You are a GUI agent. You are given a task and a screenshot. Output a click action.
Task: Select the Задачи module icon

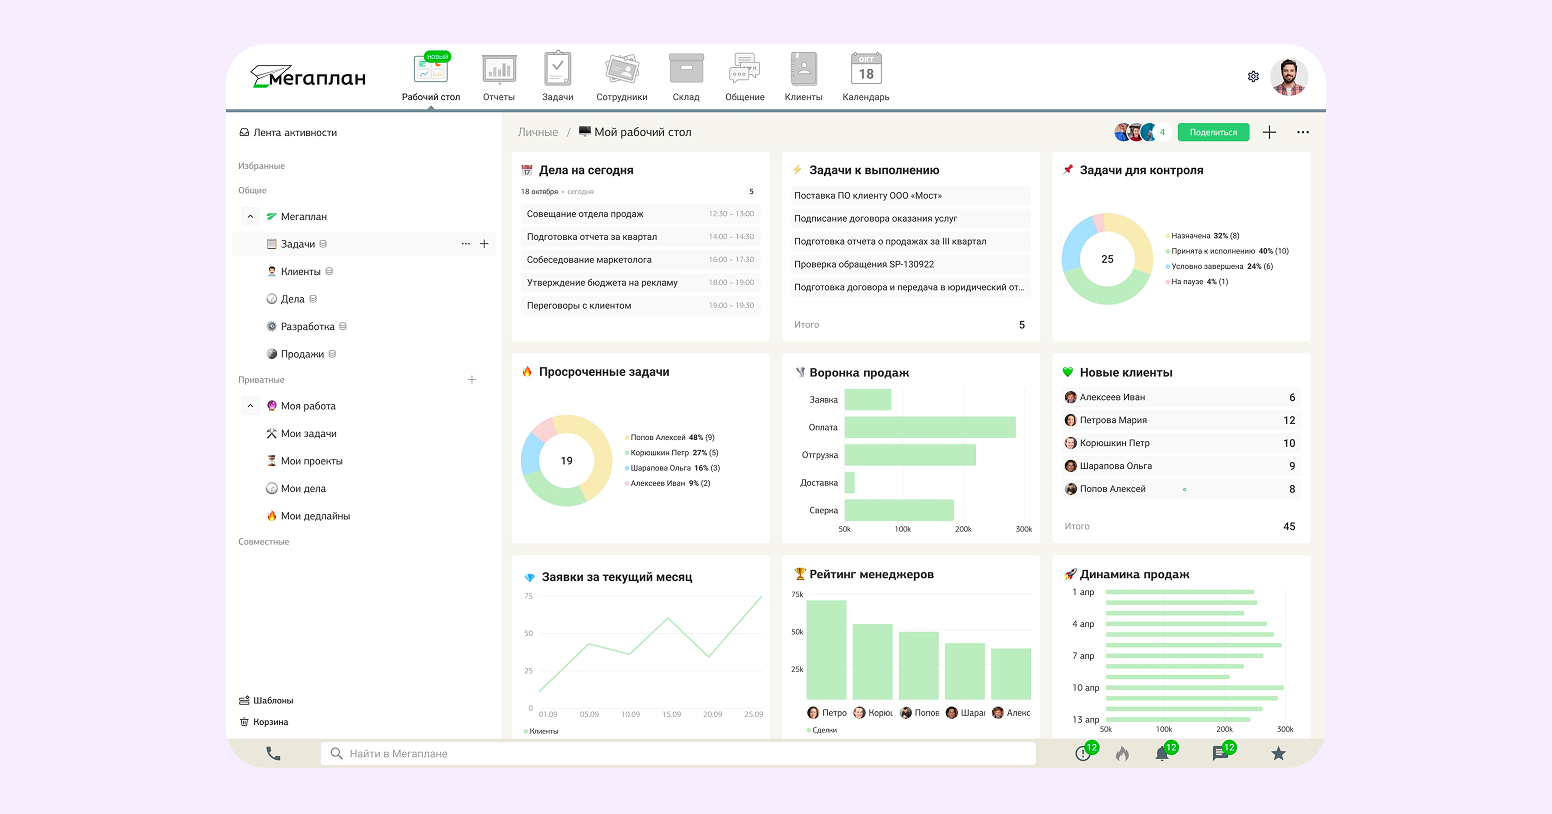coord(557,68)
